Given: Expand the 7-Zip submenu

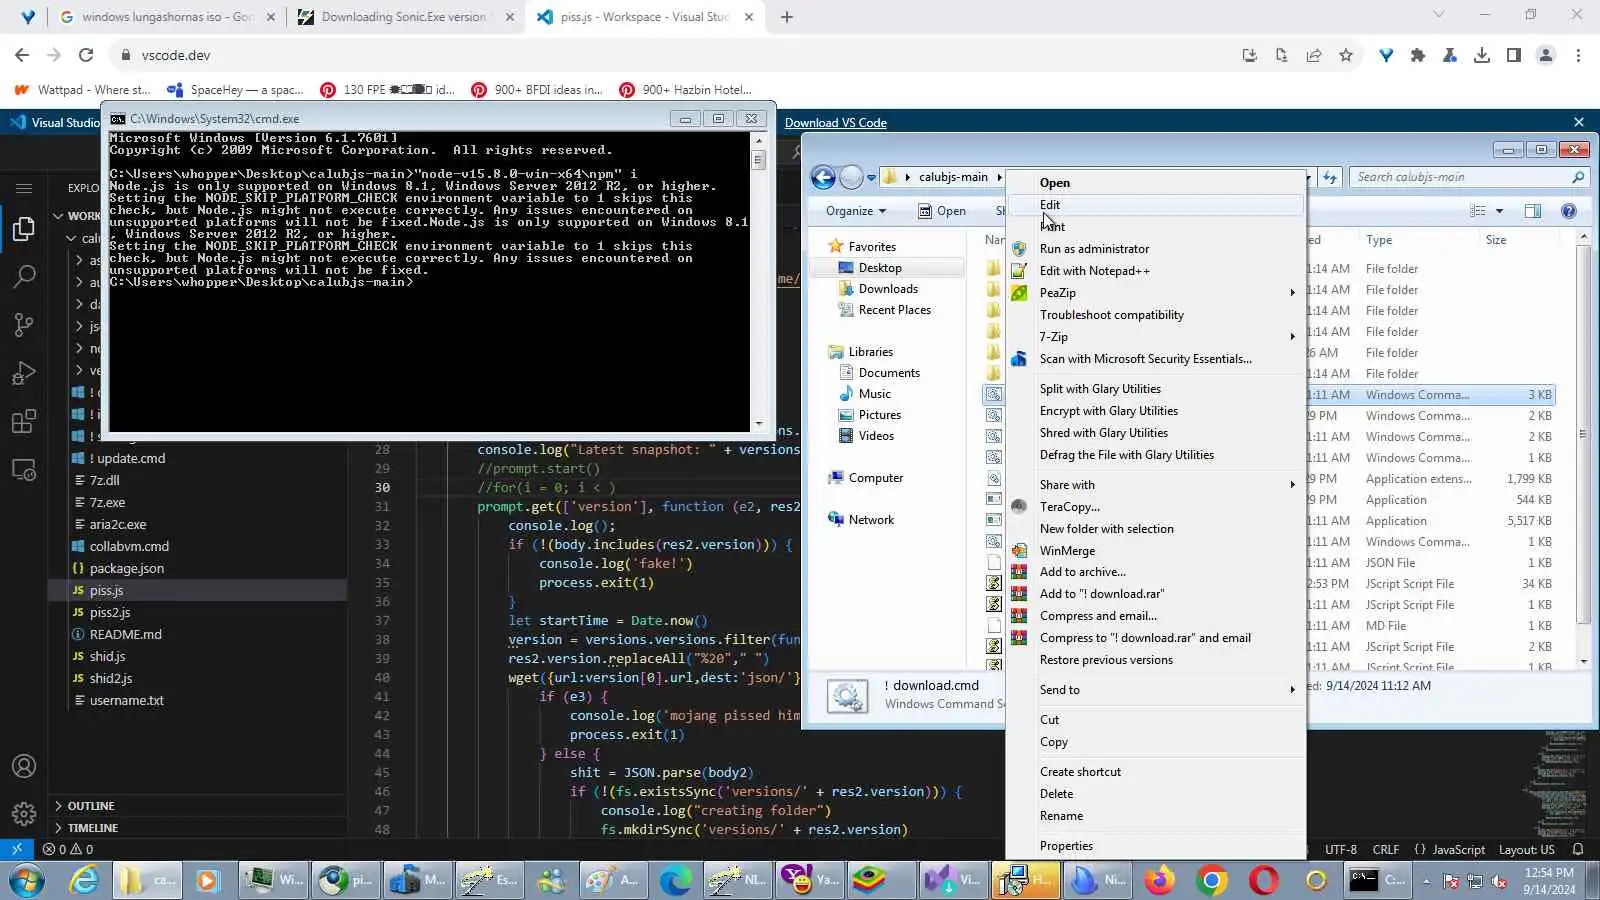Looking at the screenshot, I should [1157, 337].
